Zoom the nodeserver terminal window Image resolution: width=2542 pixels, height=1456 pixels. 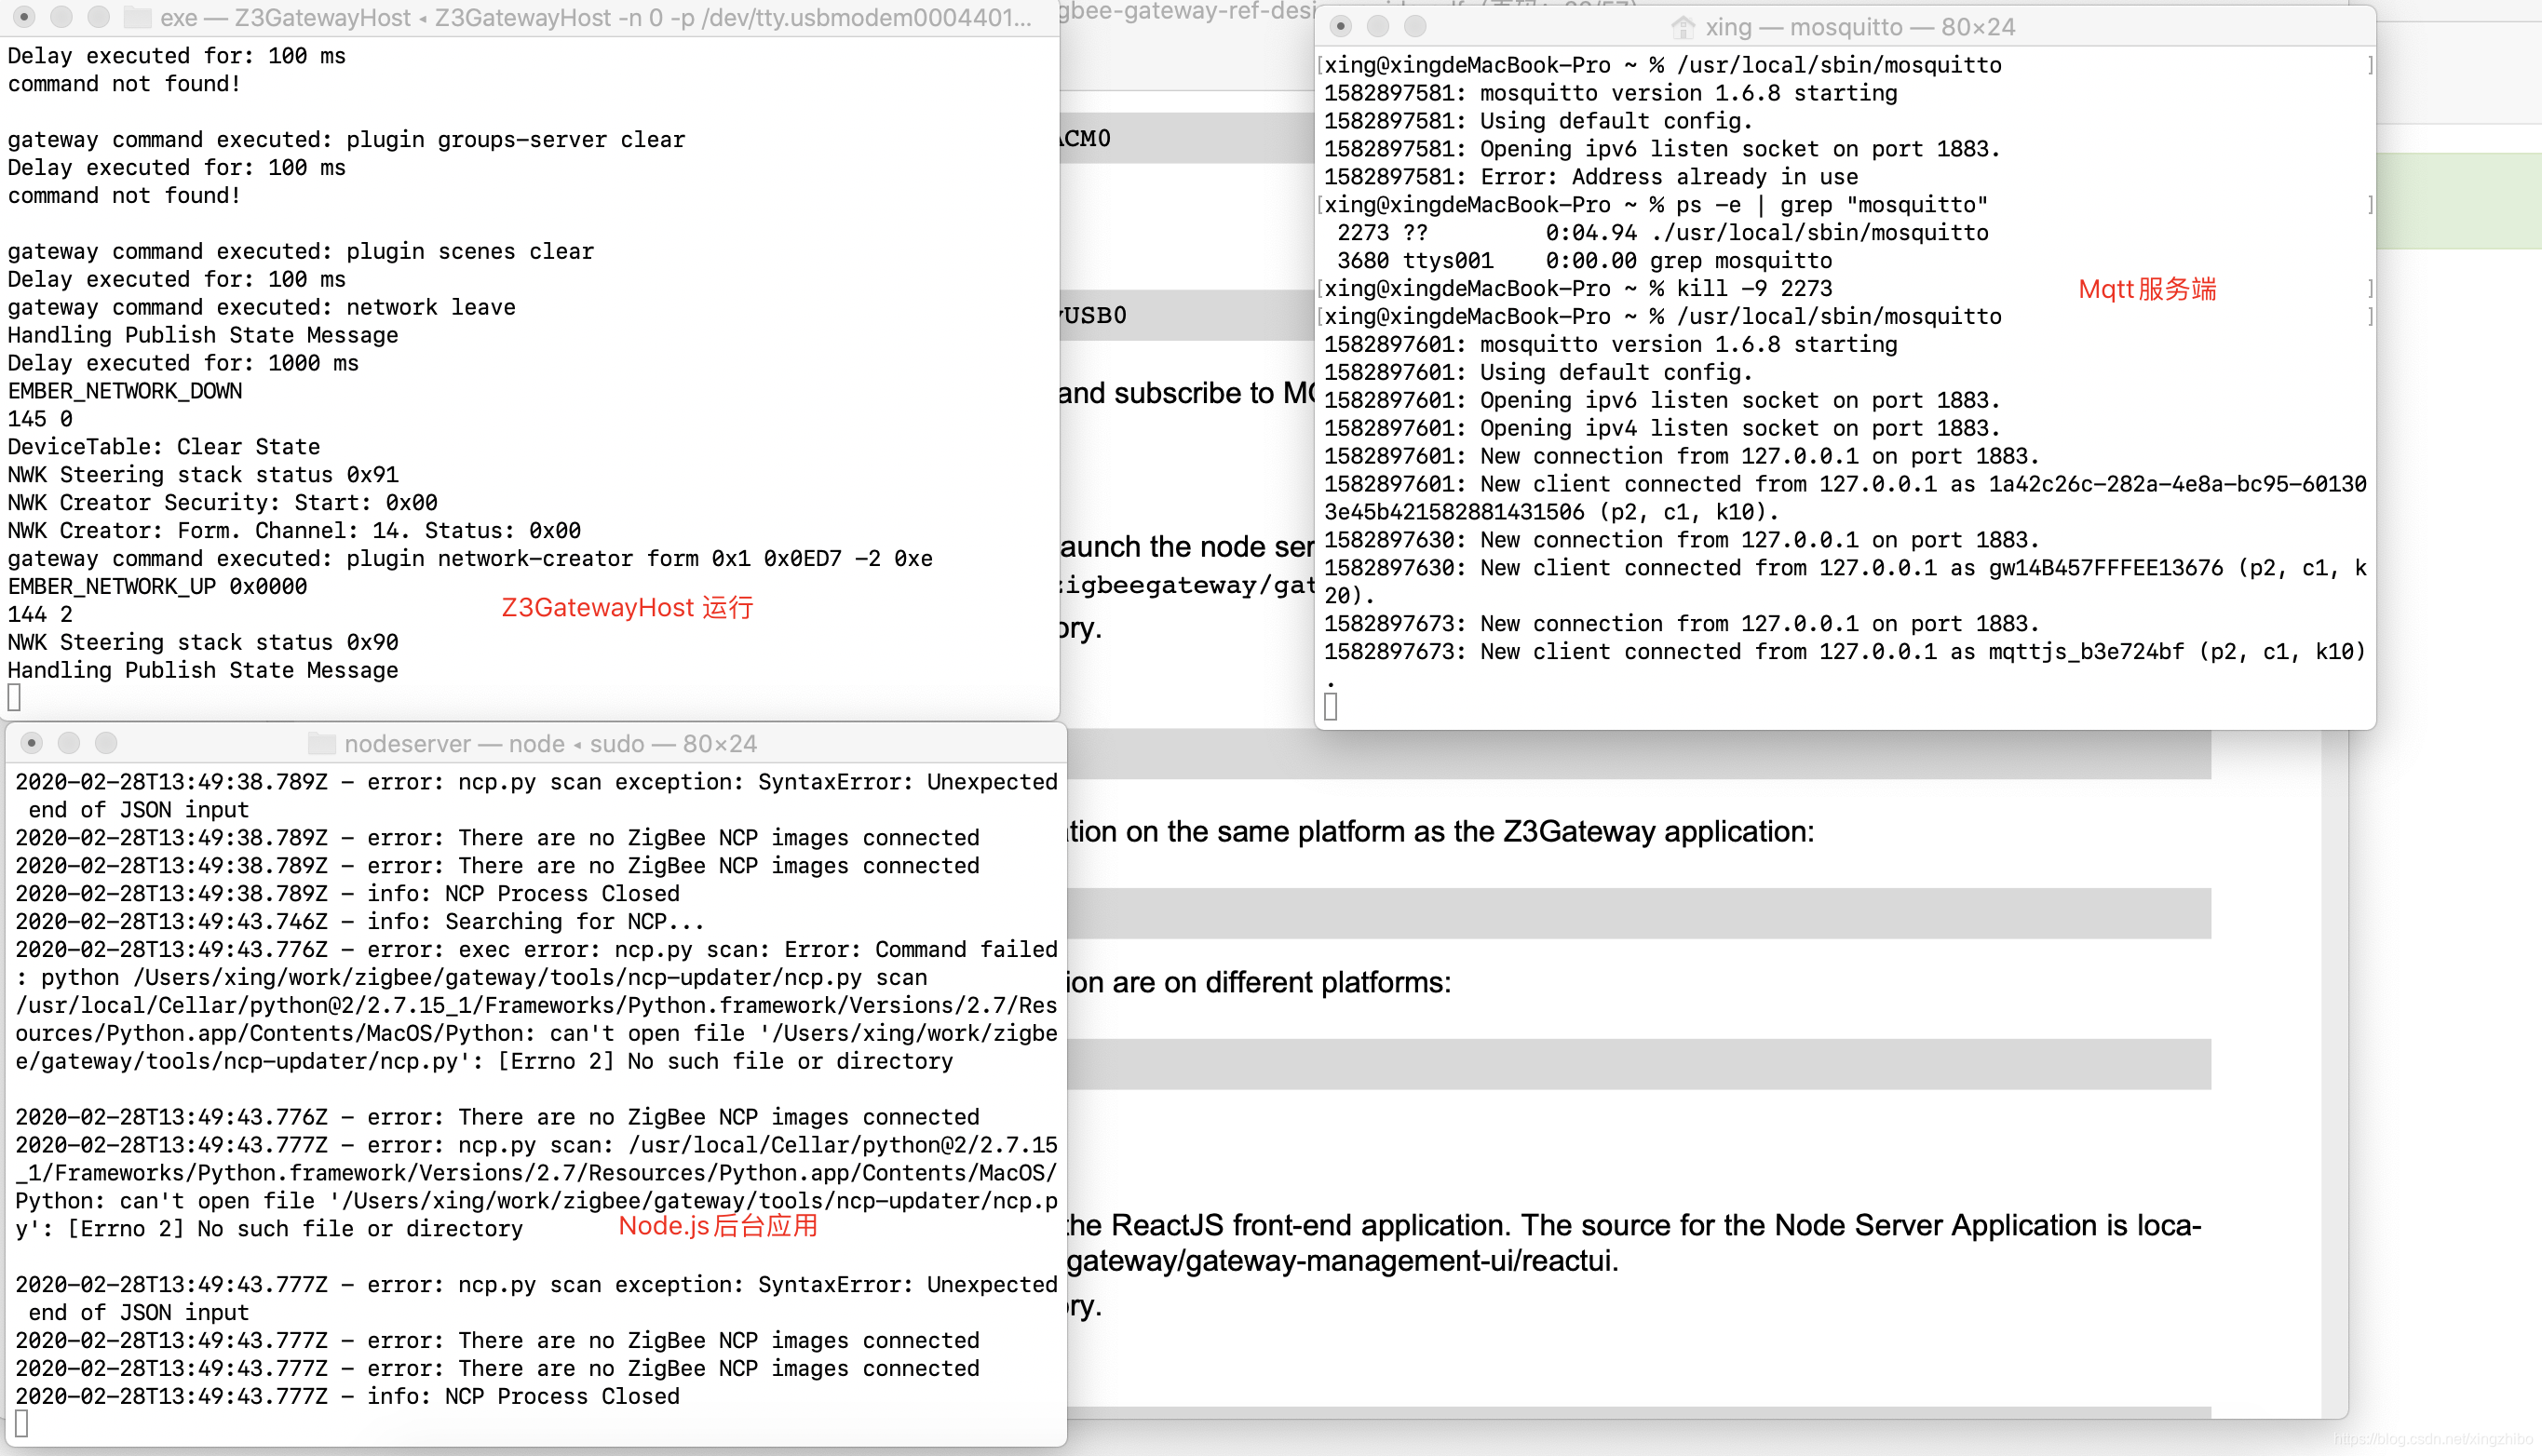[x=106, y=743]
